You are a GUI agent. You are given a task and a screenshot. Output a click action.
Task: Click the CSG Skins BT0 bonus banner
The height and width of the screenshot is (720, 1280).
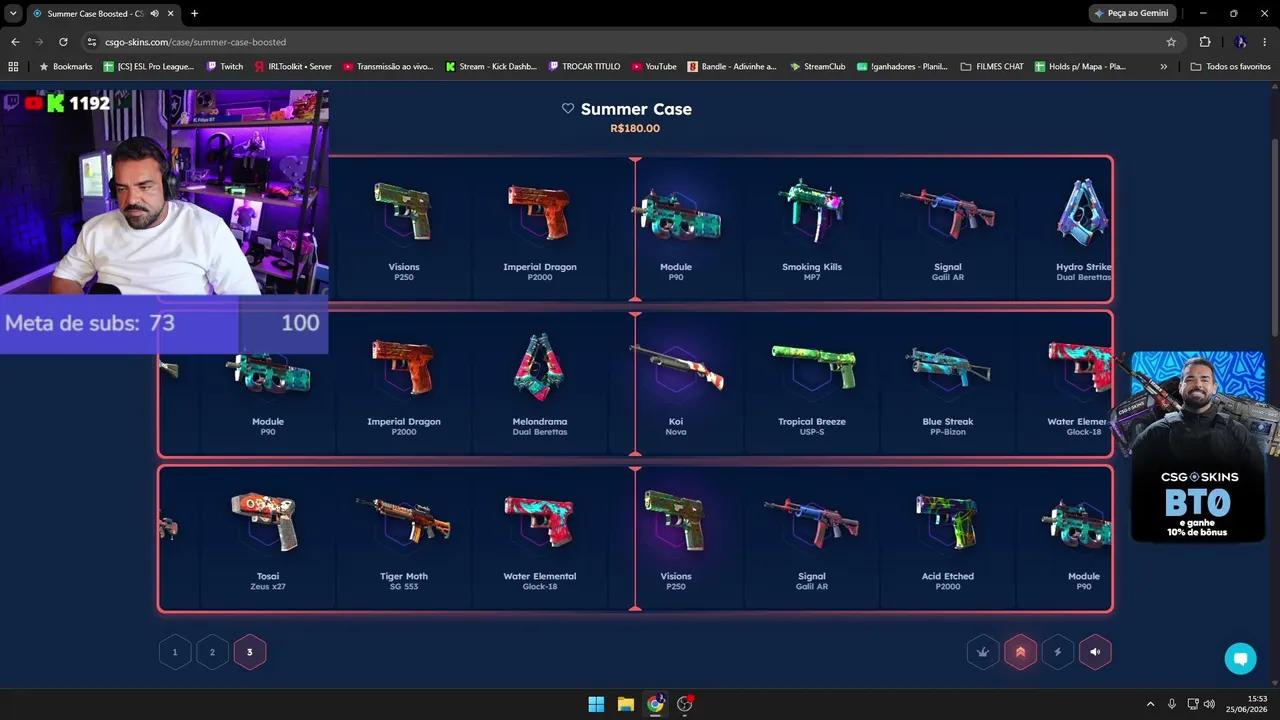1198,447
